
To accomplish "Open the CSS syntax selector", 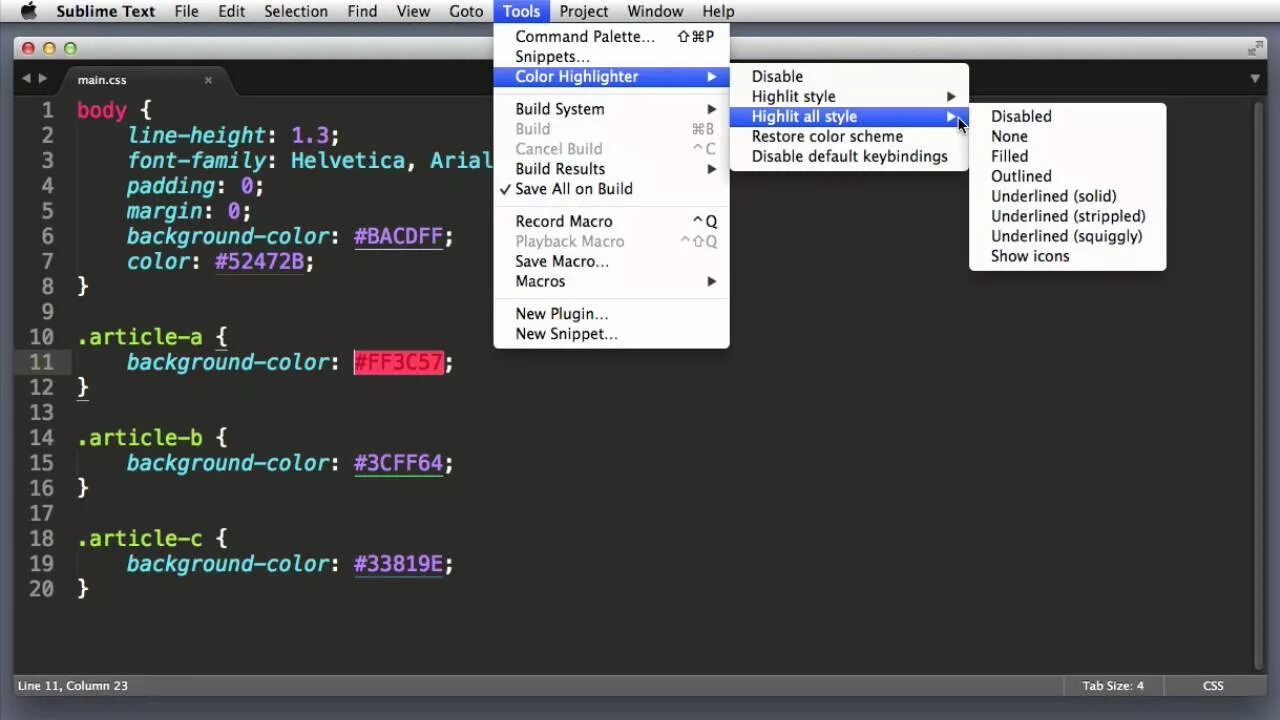I will pyautogui.click(x=1213, y=686).
